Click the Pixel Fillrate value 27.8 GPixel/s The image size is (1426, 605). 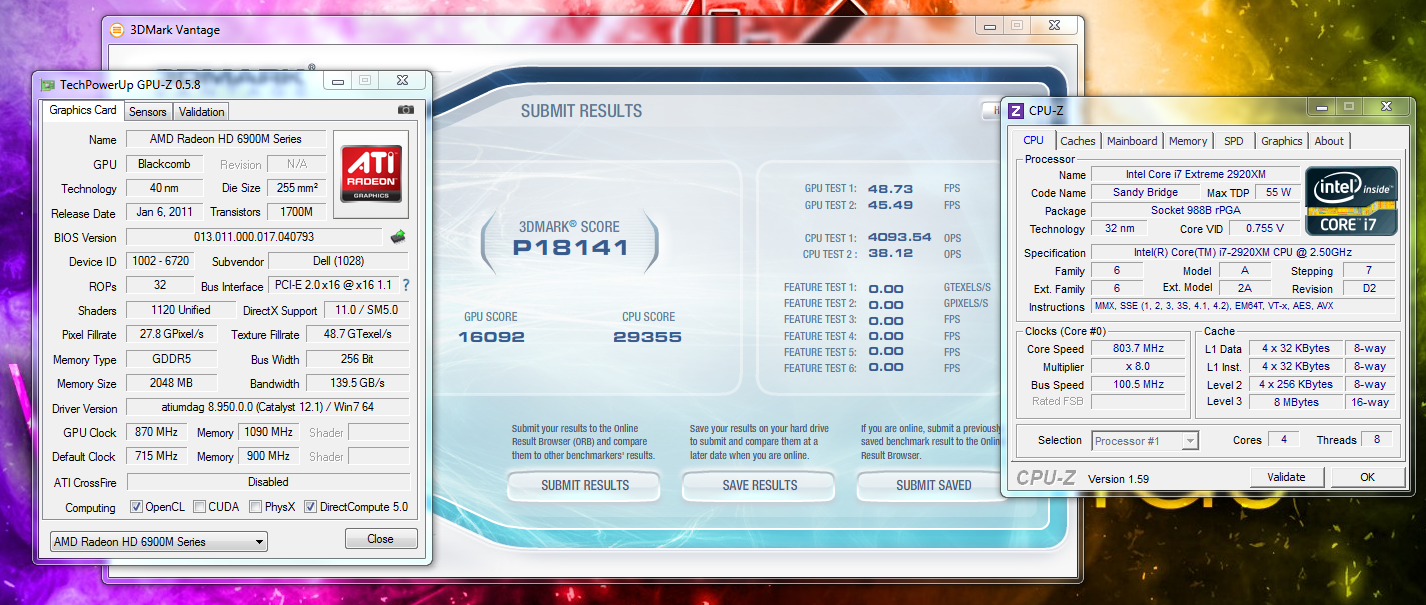(172, 334)
